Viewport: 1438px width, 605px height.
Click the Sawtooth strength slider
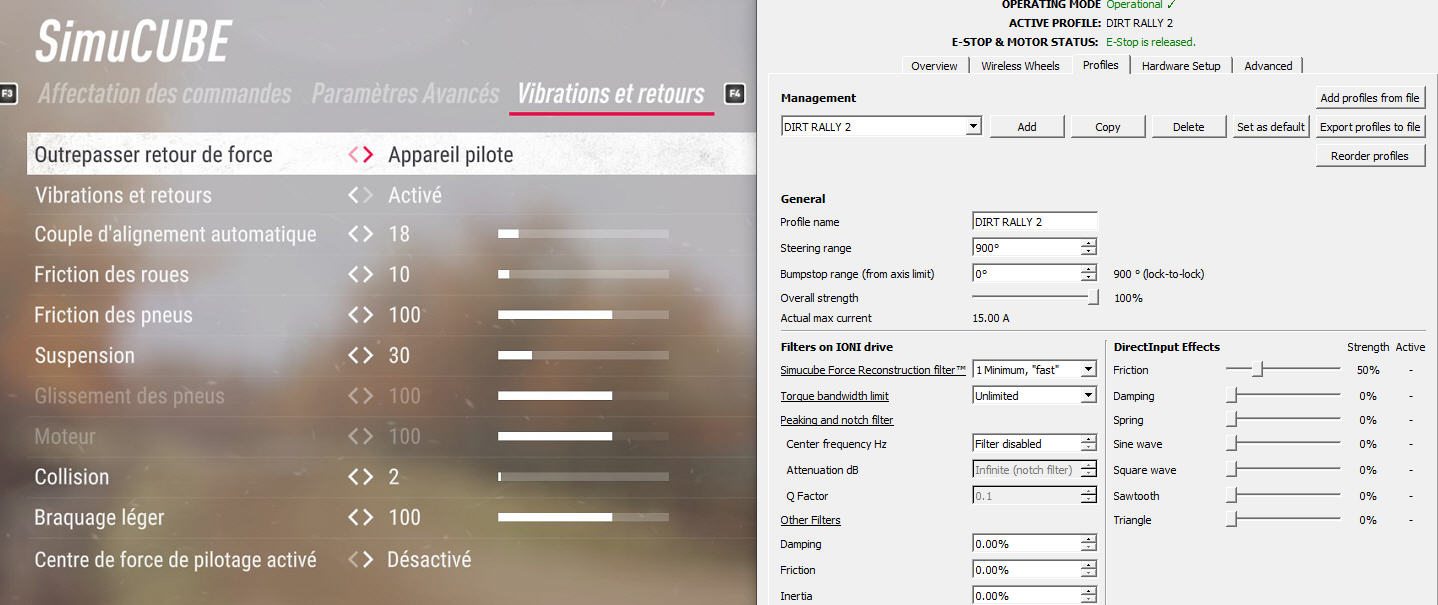1283,496
